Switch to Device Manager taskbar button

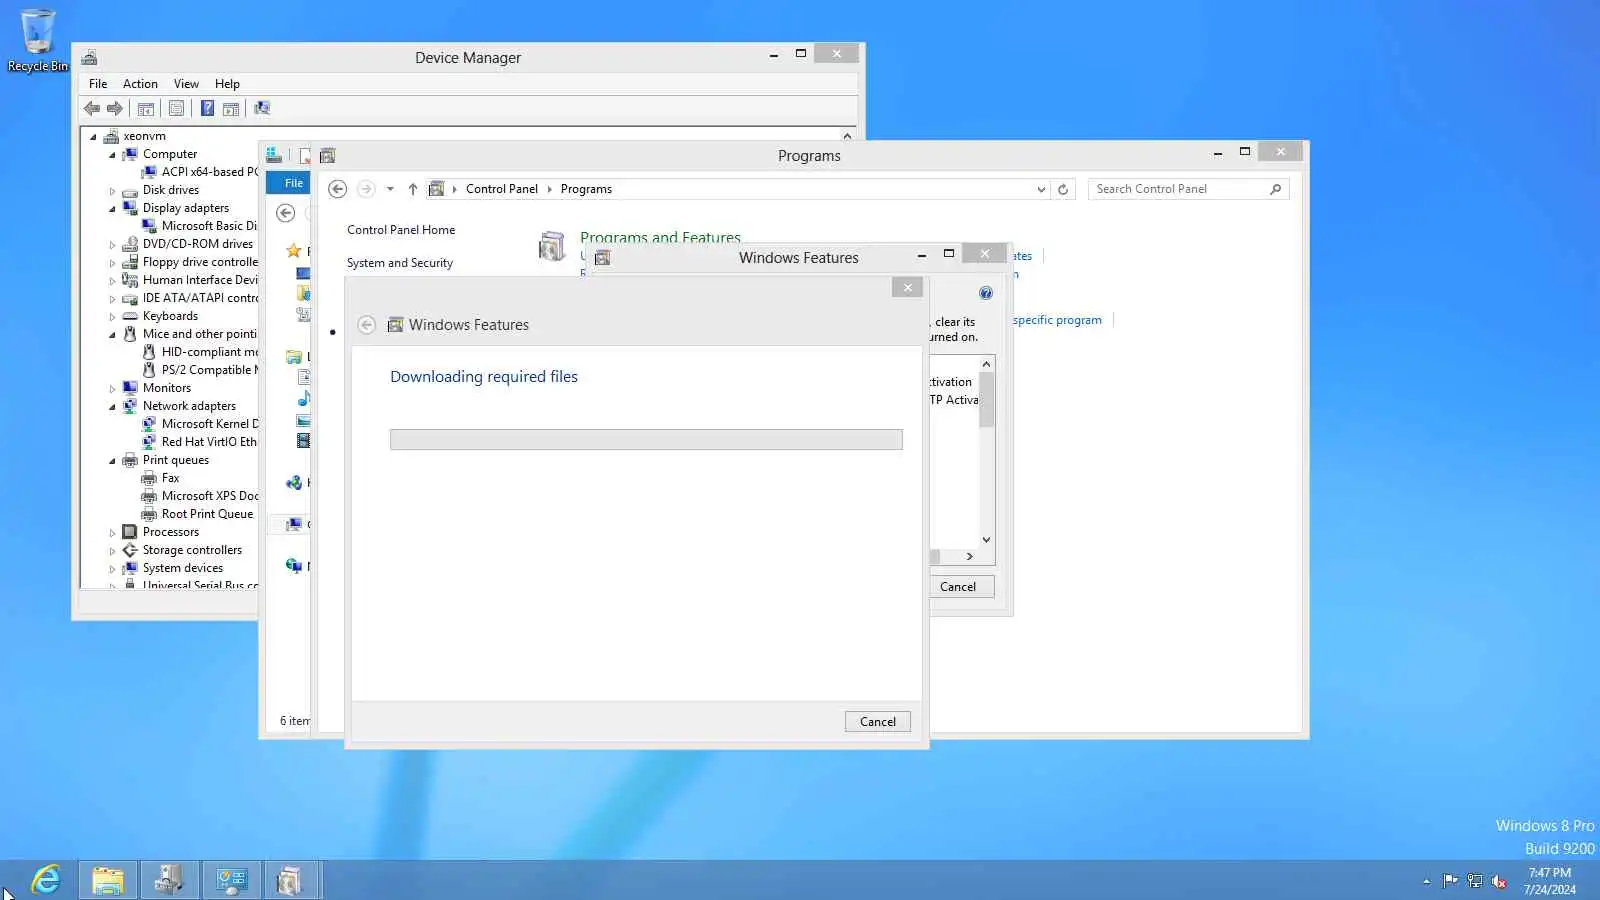pos(169,880)
